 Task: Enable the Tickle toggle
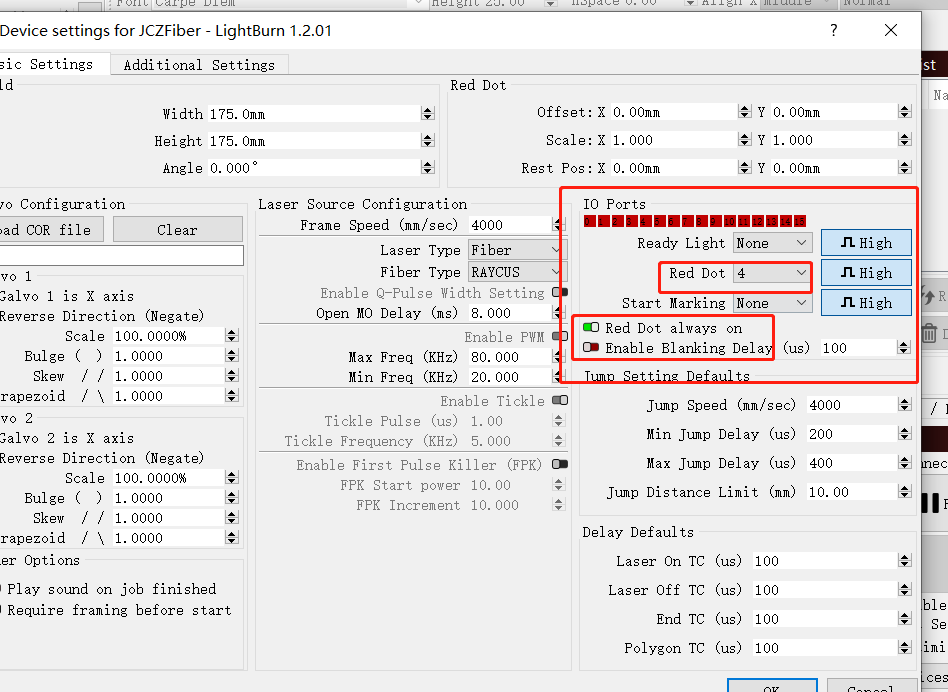pyautogui.click(x=559, y=401)
